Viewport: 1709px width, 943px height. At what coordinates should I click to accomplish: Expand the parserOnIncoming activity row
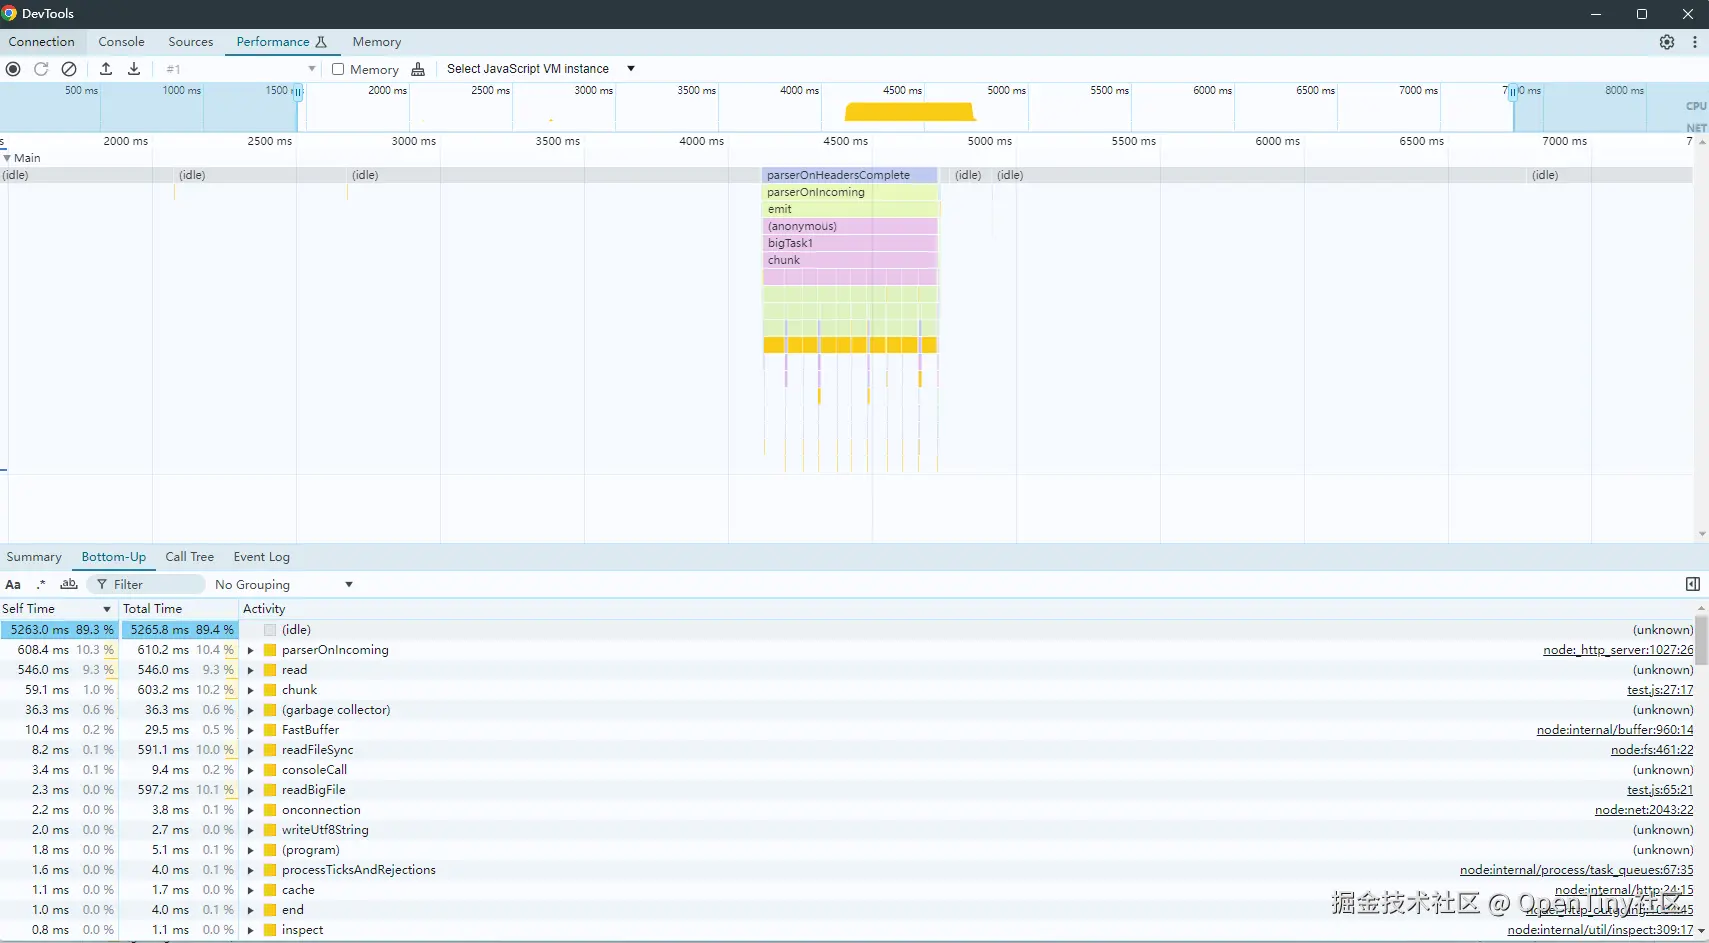click(251, 650)
